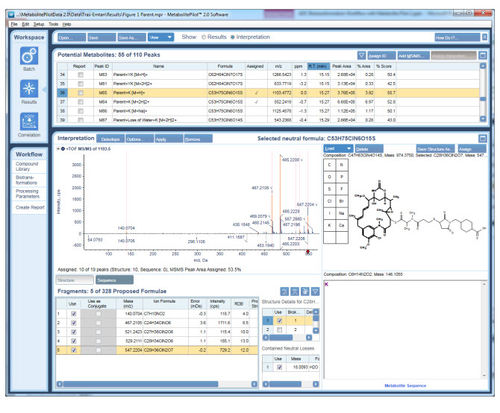Open the View dropdown in top toolbar

coord(161,37)
